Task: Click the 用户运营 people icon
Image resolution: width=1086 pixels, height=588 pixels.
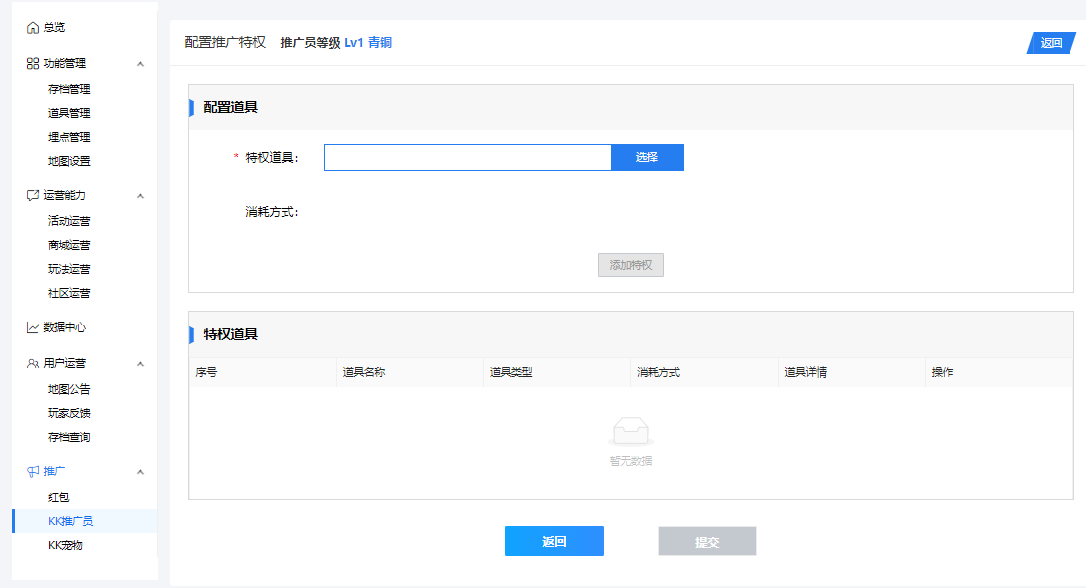Action: click(x=33, y=363)
